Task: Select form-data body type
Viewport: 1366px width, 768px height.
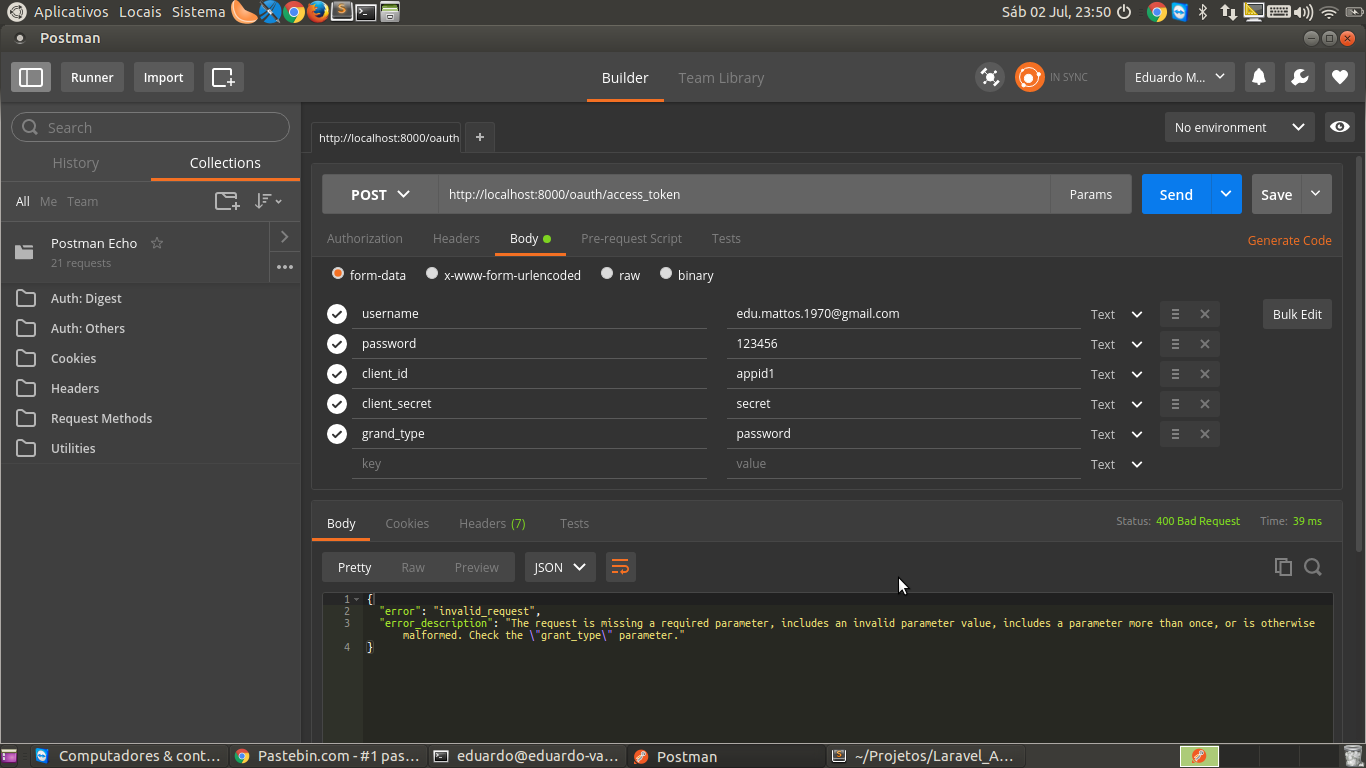Action: [338, 273]
